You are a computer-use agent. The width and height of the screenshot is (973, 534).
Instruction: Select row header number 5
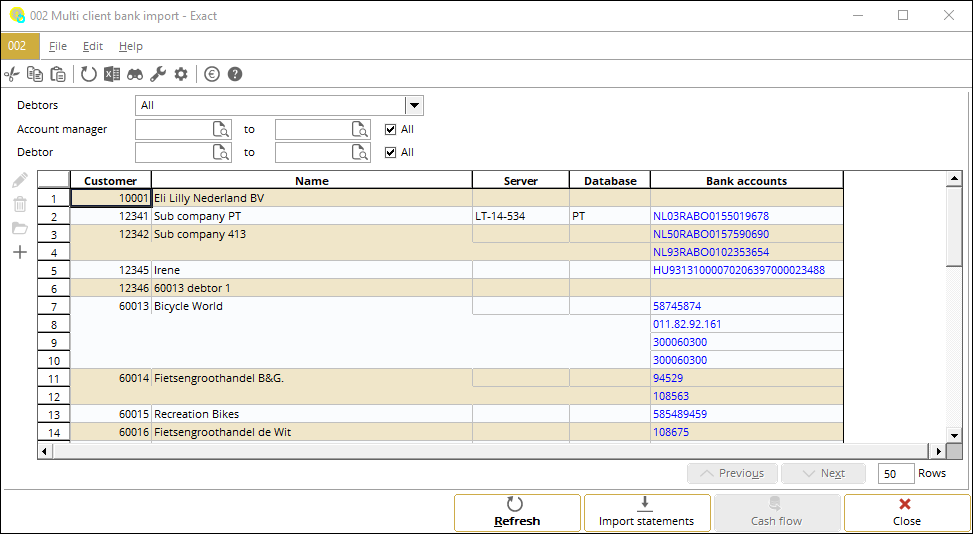[x=54, y=270]
